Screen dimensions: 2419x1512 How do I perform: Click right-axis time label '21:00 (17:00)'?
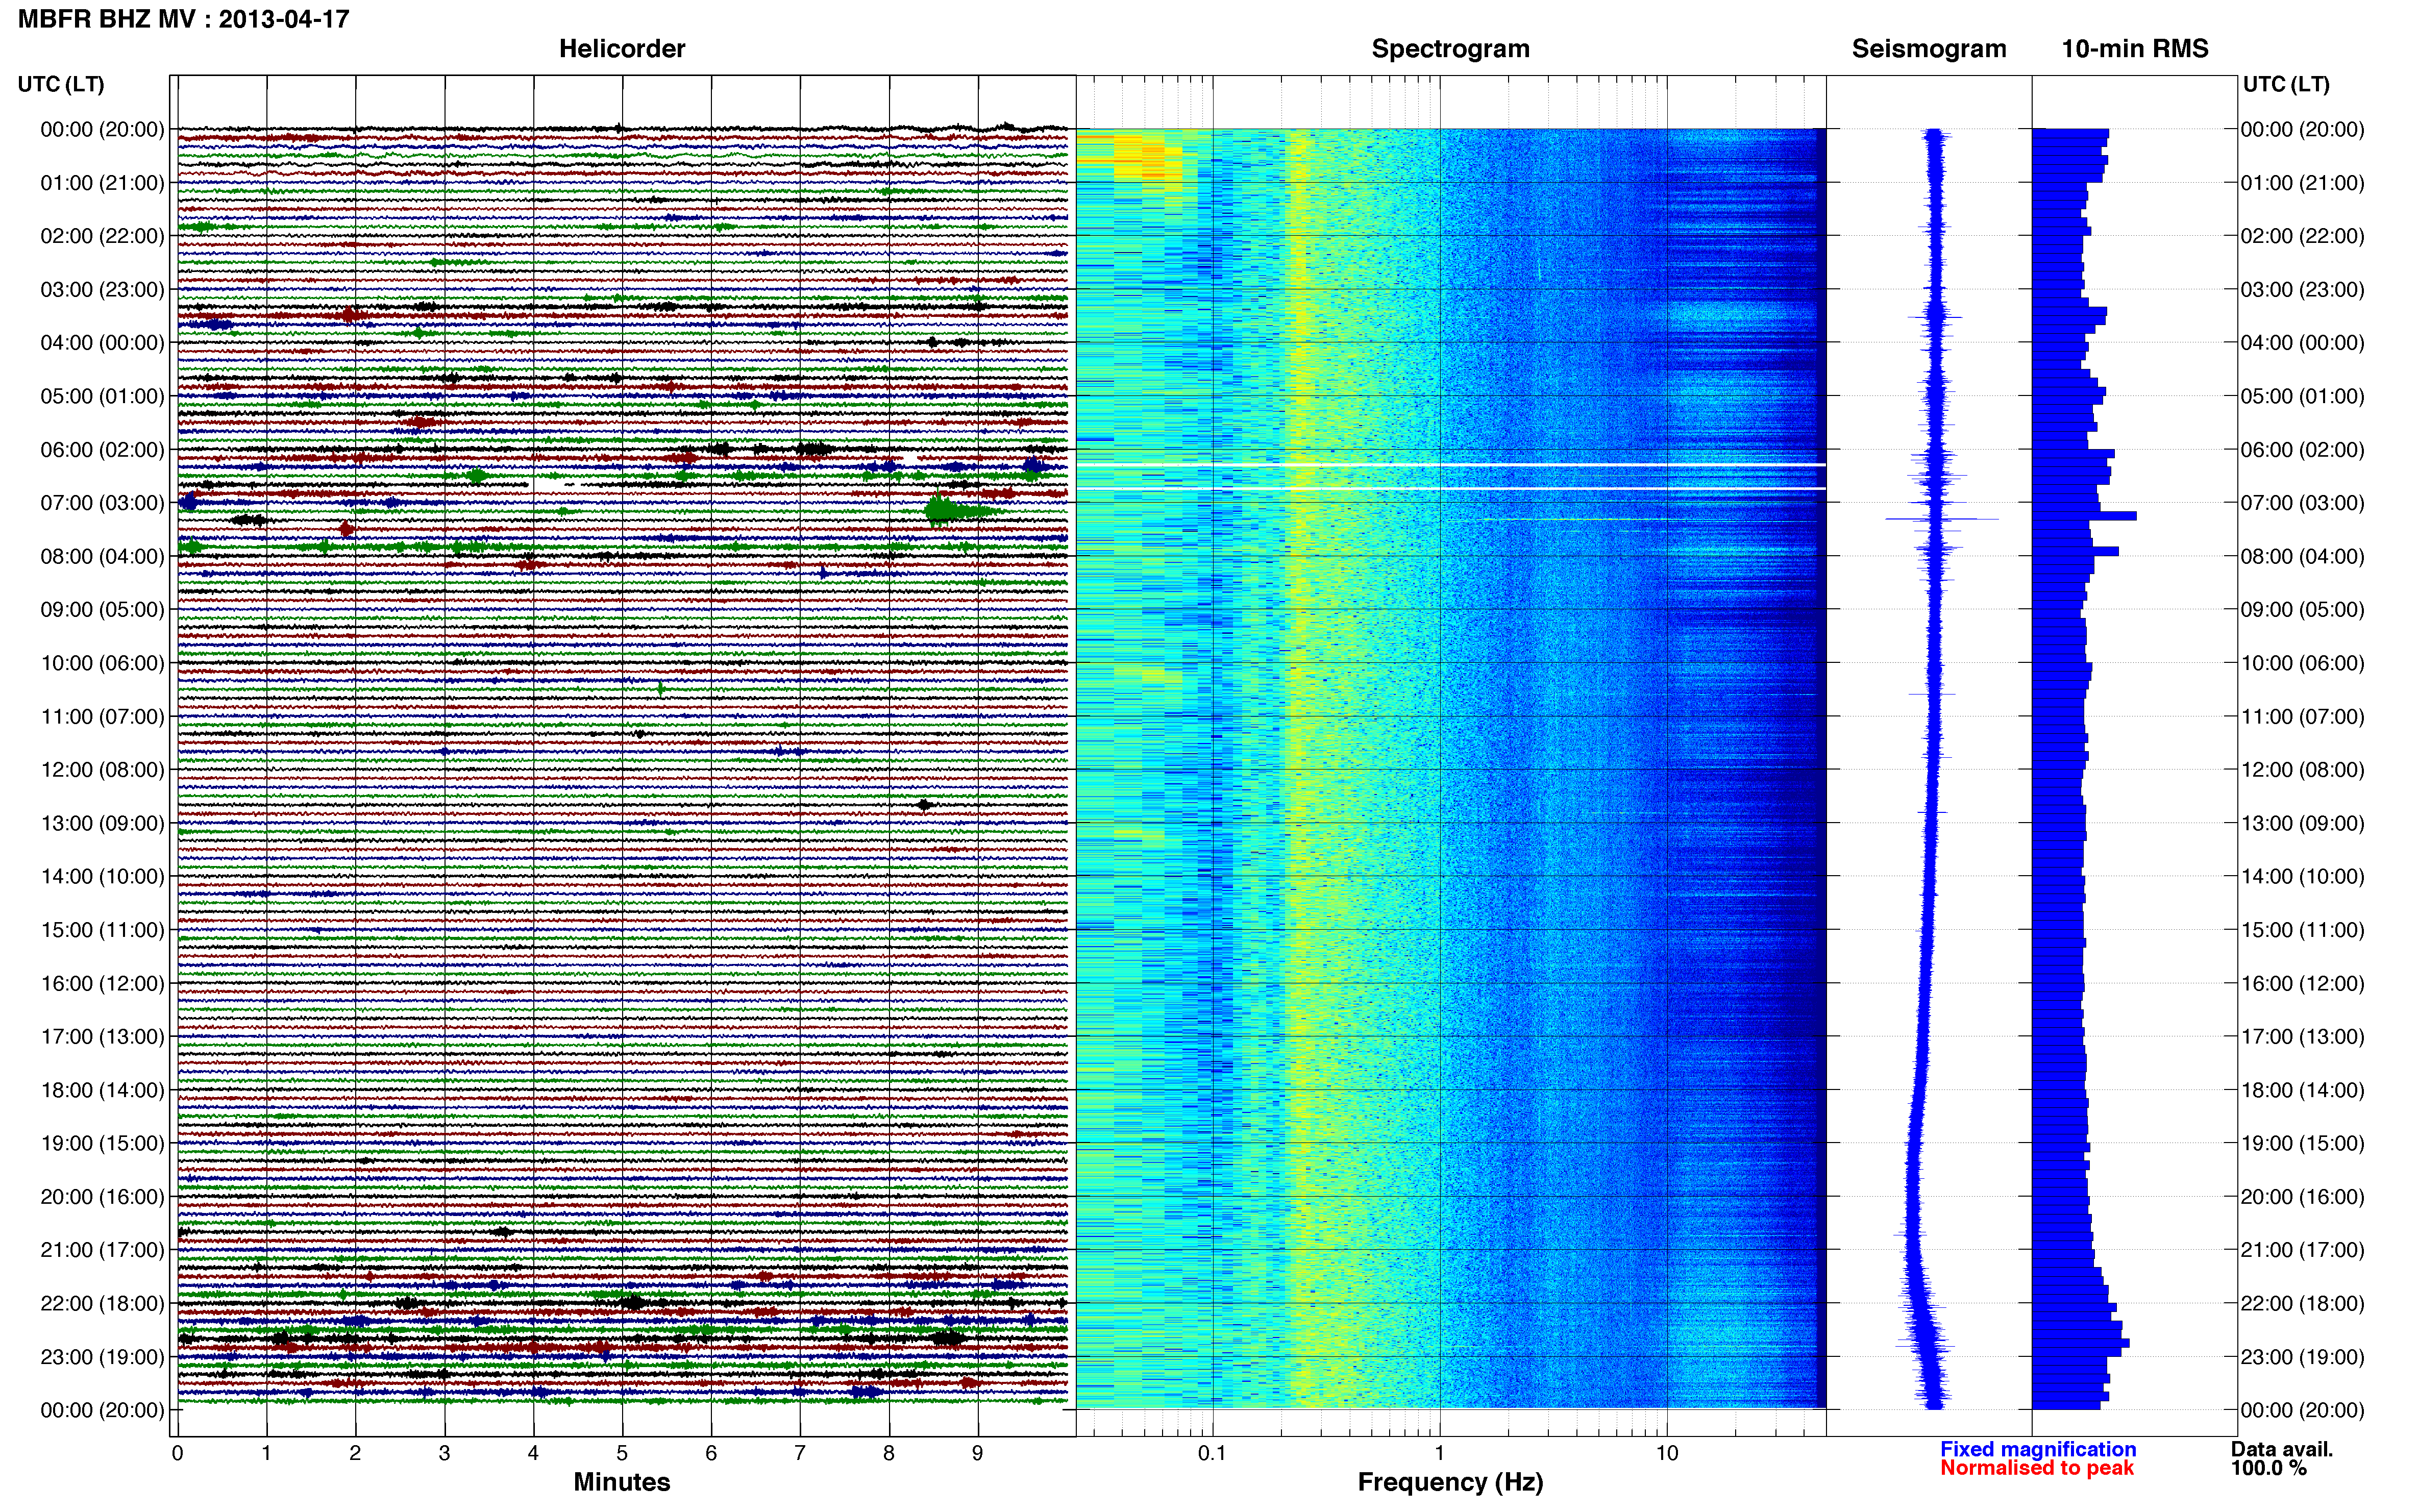tap(2302, 1250)
